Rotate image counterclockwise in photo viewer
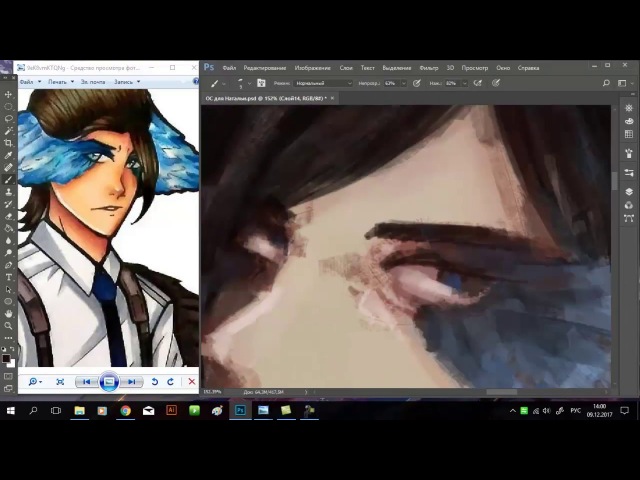Screen dimensions: 640x480 pos(155,382)
